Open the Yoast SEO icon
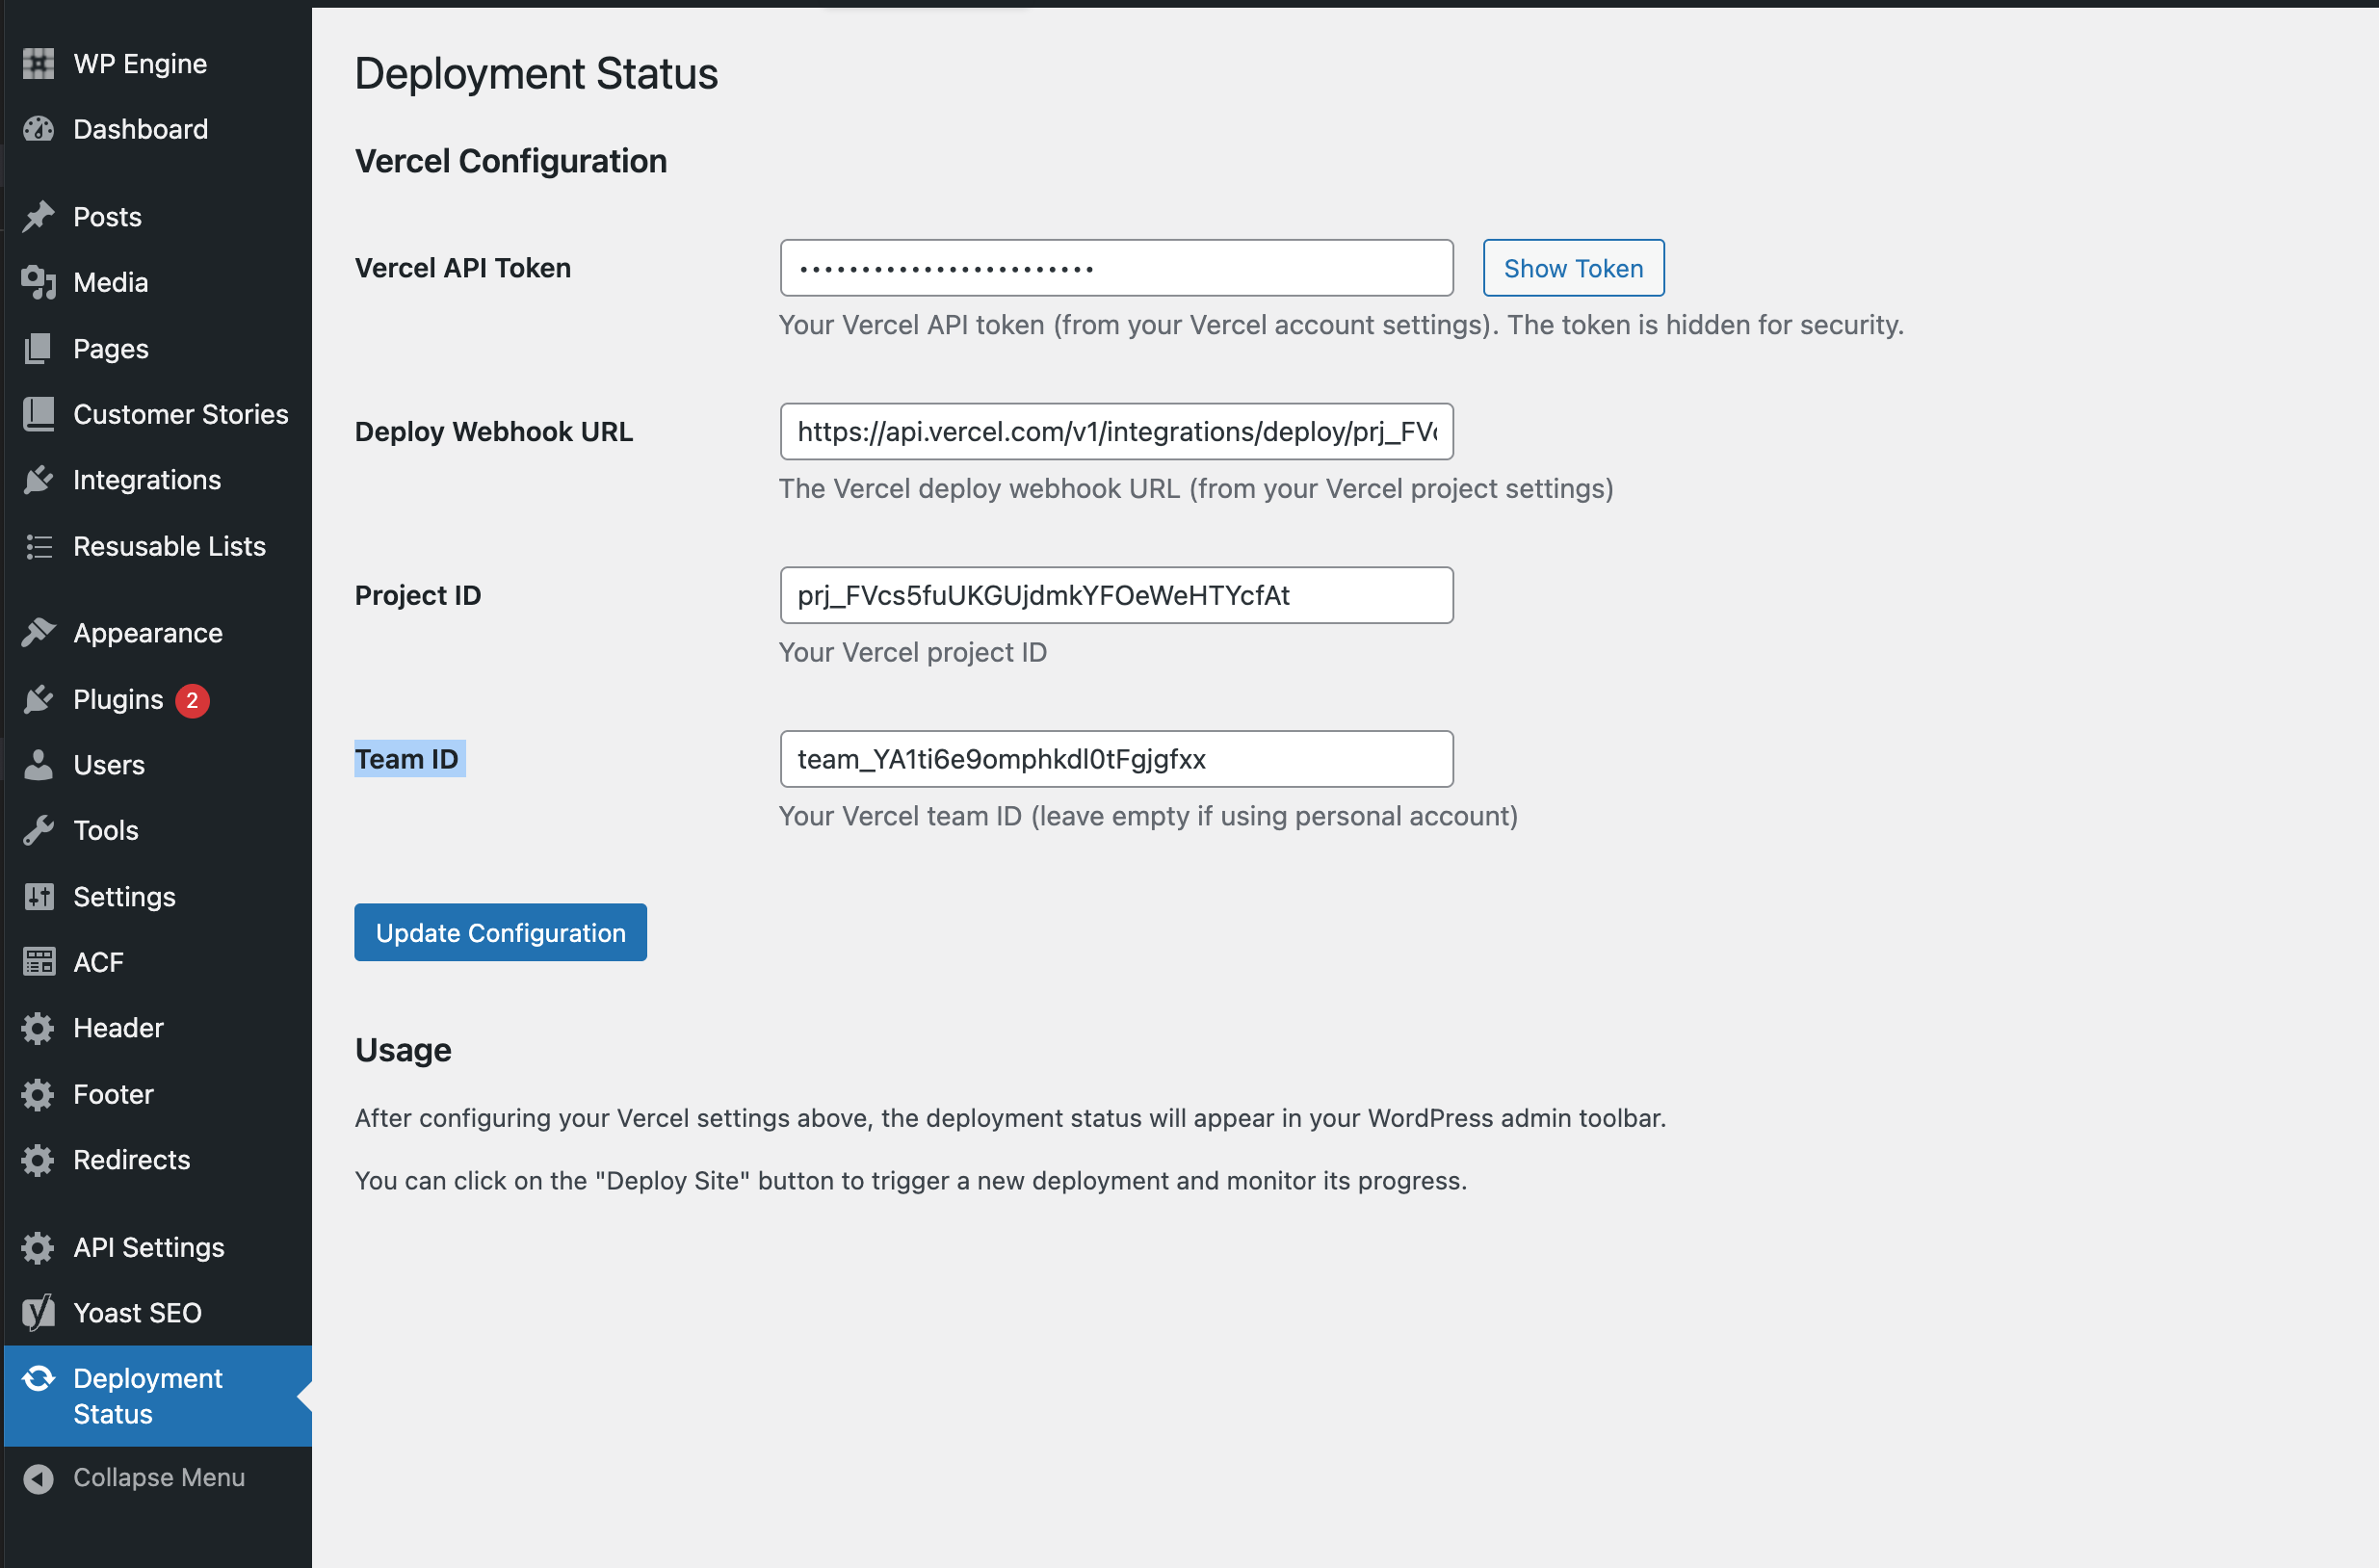2379x1568 pixels. coord(38,1312)
